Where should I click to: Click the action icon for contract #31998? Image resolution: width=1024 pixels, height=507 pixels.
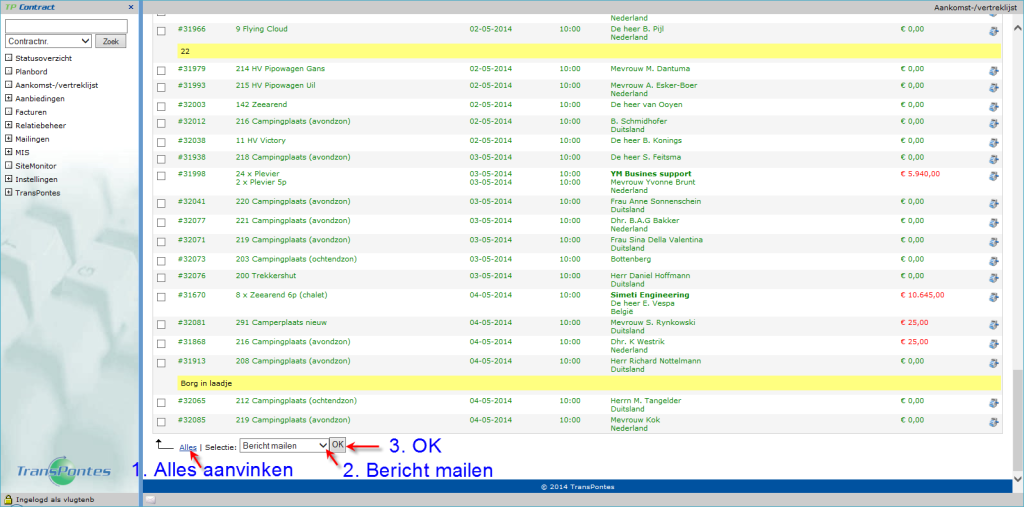point(993,178)
